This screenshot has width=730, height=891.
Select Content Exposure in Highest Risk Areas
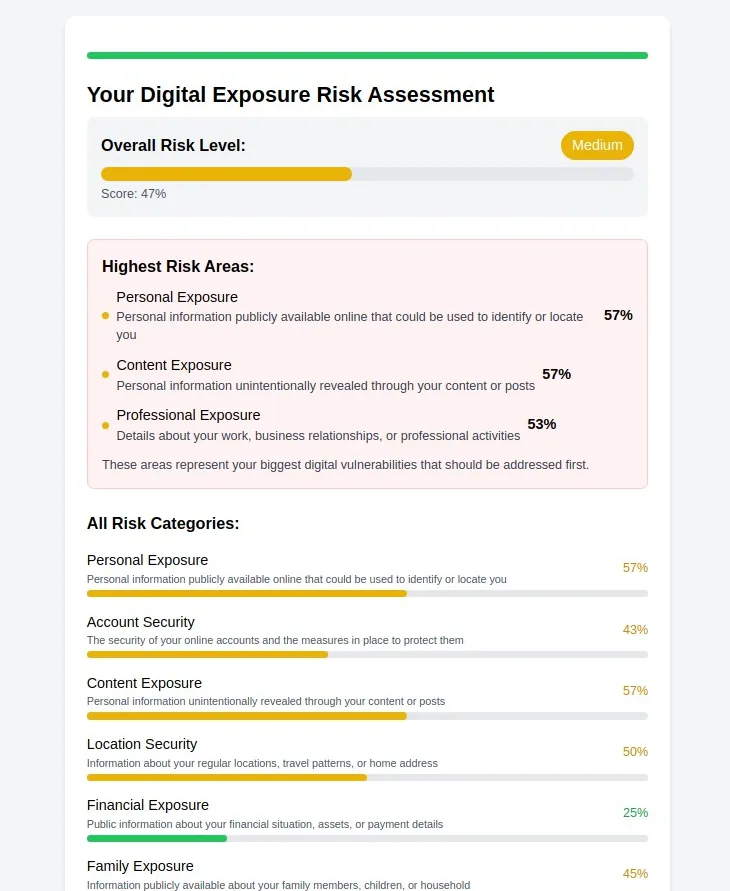click(174, 365)
